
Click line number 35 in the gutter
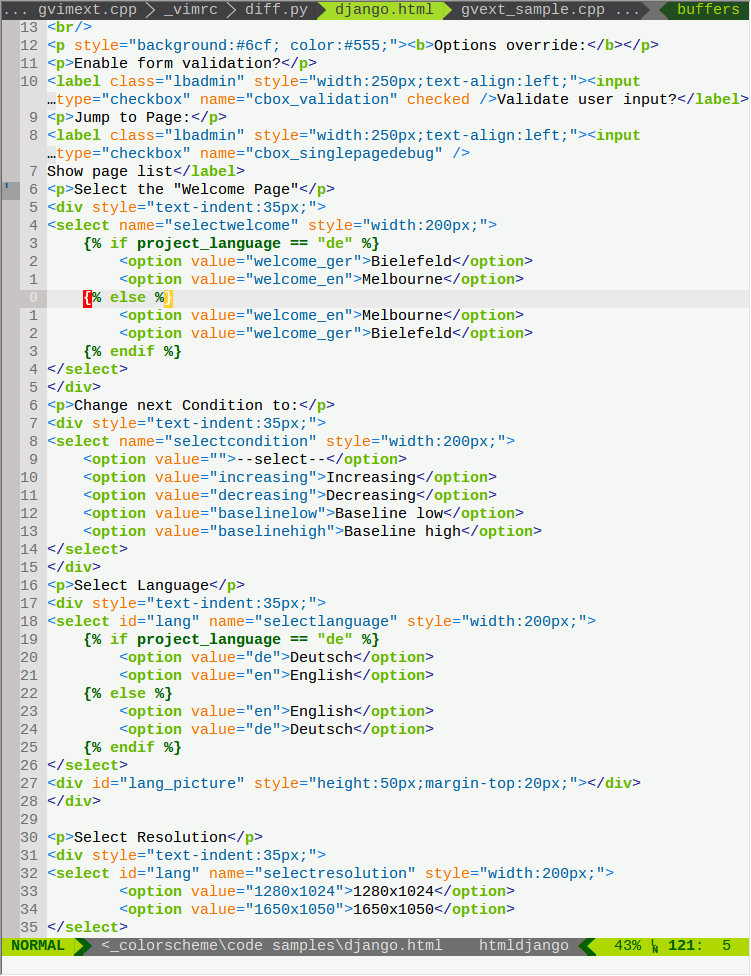(x=29, y=928)
